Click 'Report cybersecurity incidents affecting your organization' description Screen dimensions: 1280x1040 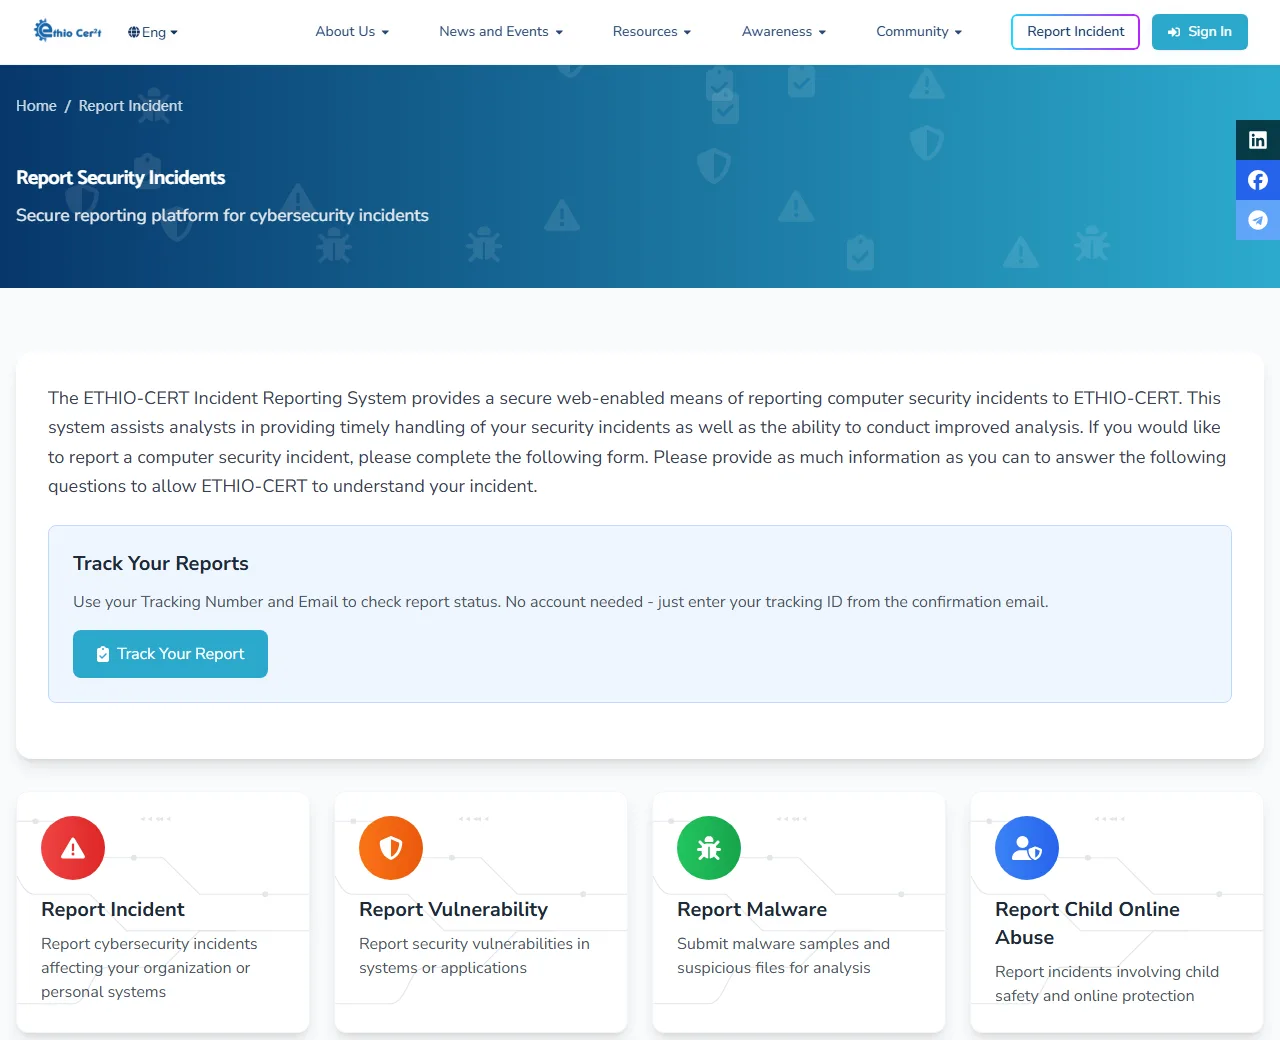pos(149,968)
